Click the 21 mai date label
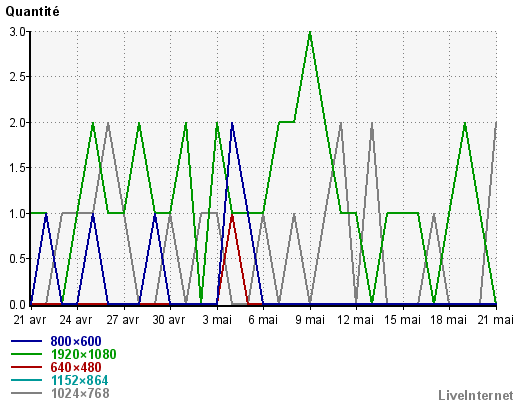Viewport: 520px width, 405px height. pyautogui.click(x=496, y=320)
